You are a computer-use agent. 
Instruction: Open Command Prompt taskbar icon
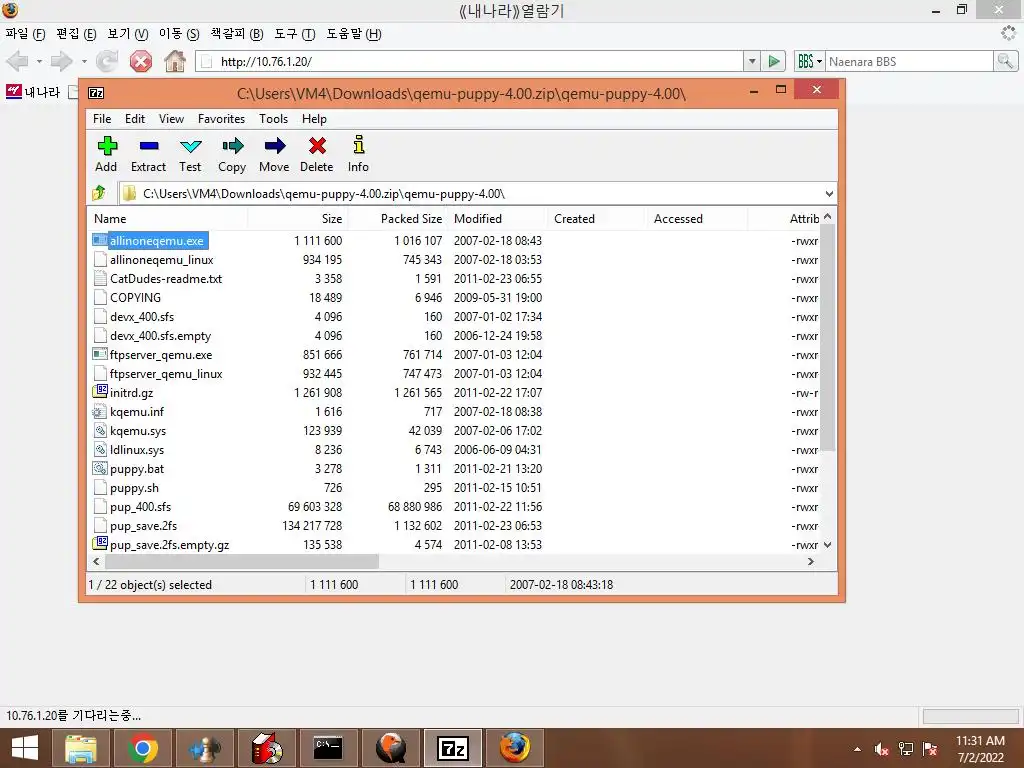[x=328, y=748]
